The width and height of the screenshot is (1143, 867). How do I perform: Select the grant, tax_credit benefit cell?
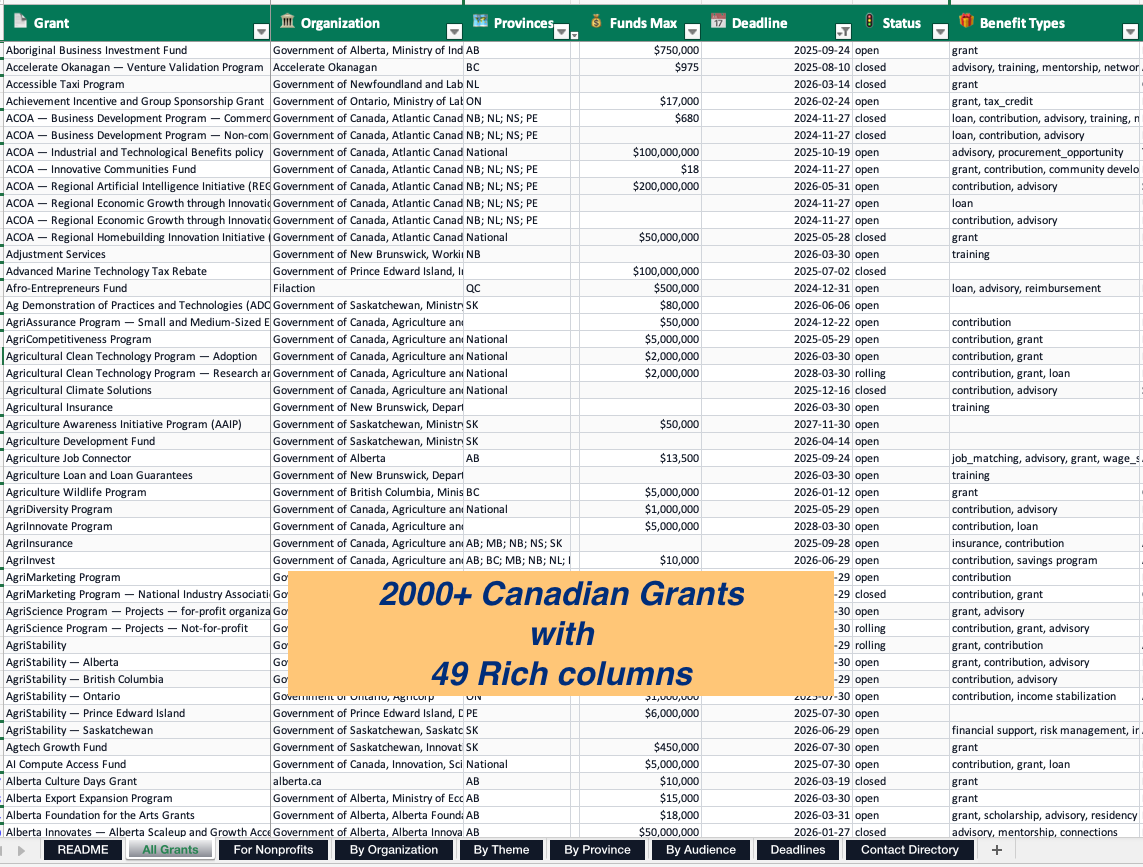click(1045, 101)
